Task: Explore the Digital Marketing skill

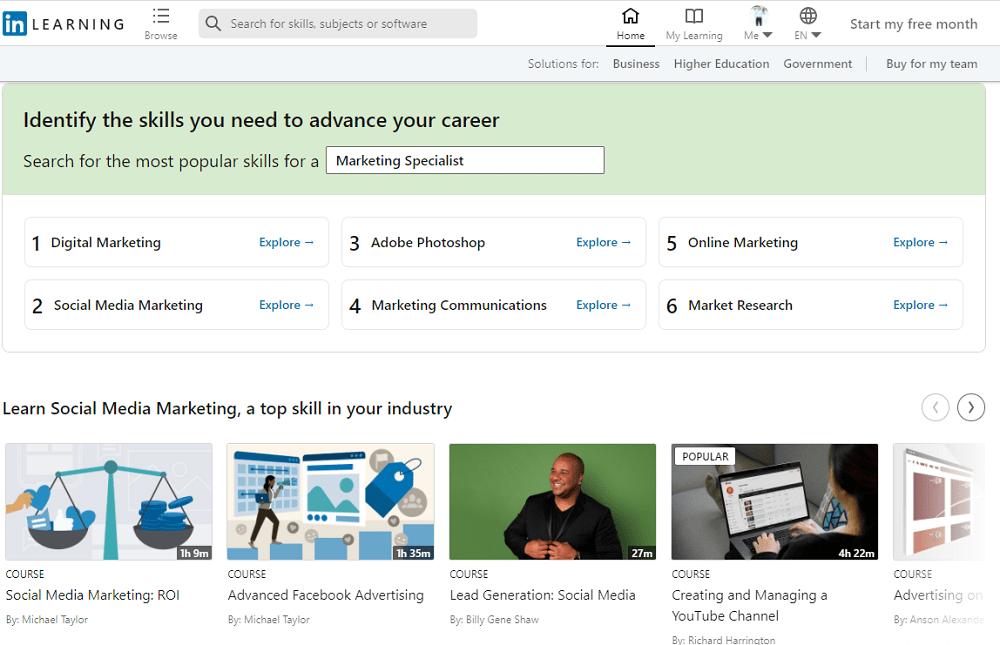Action: click(287, 242)
